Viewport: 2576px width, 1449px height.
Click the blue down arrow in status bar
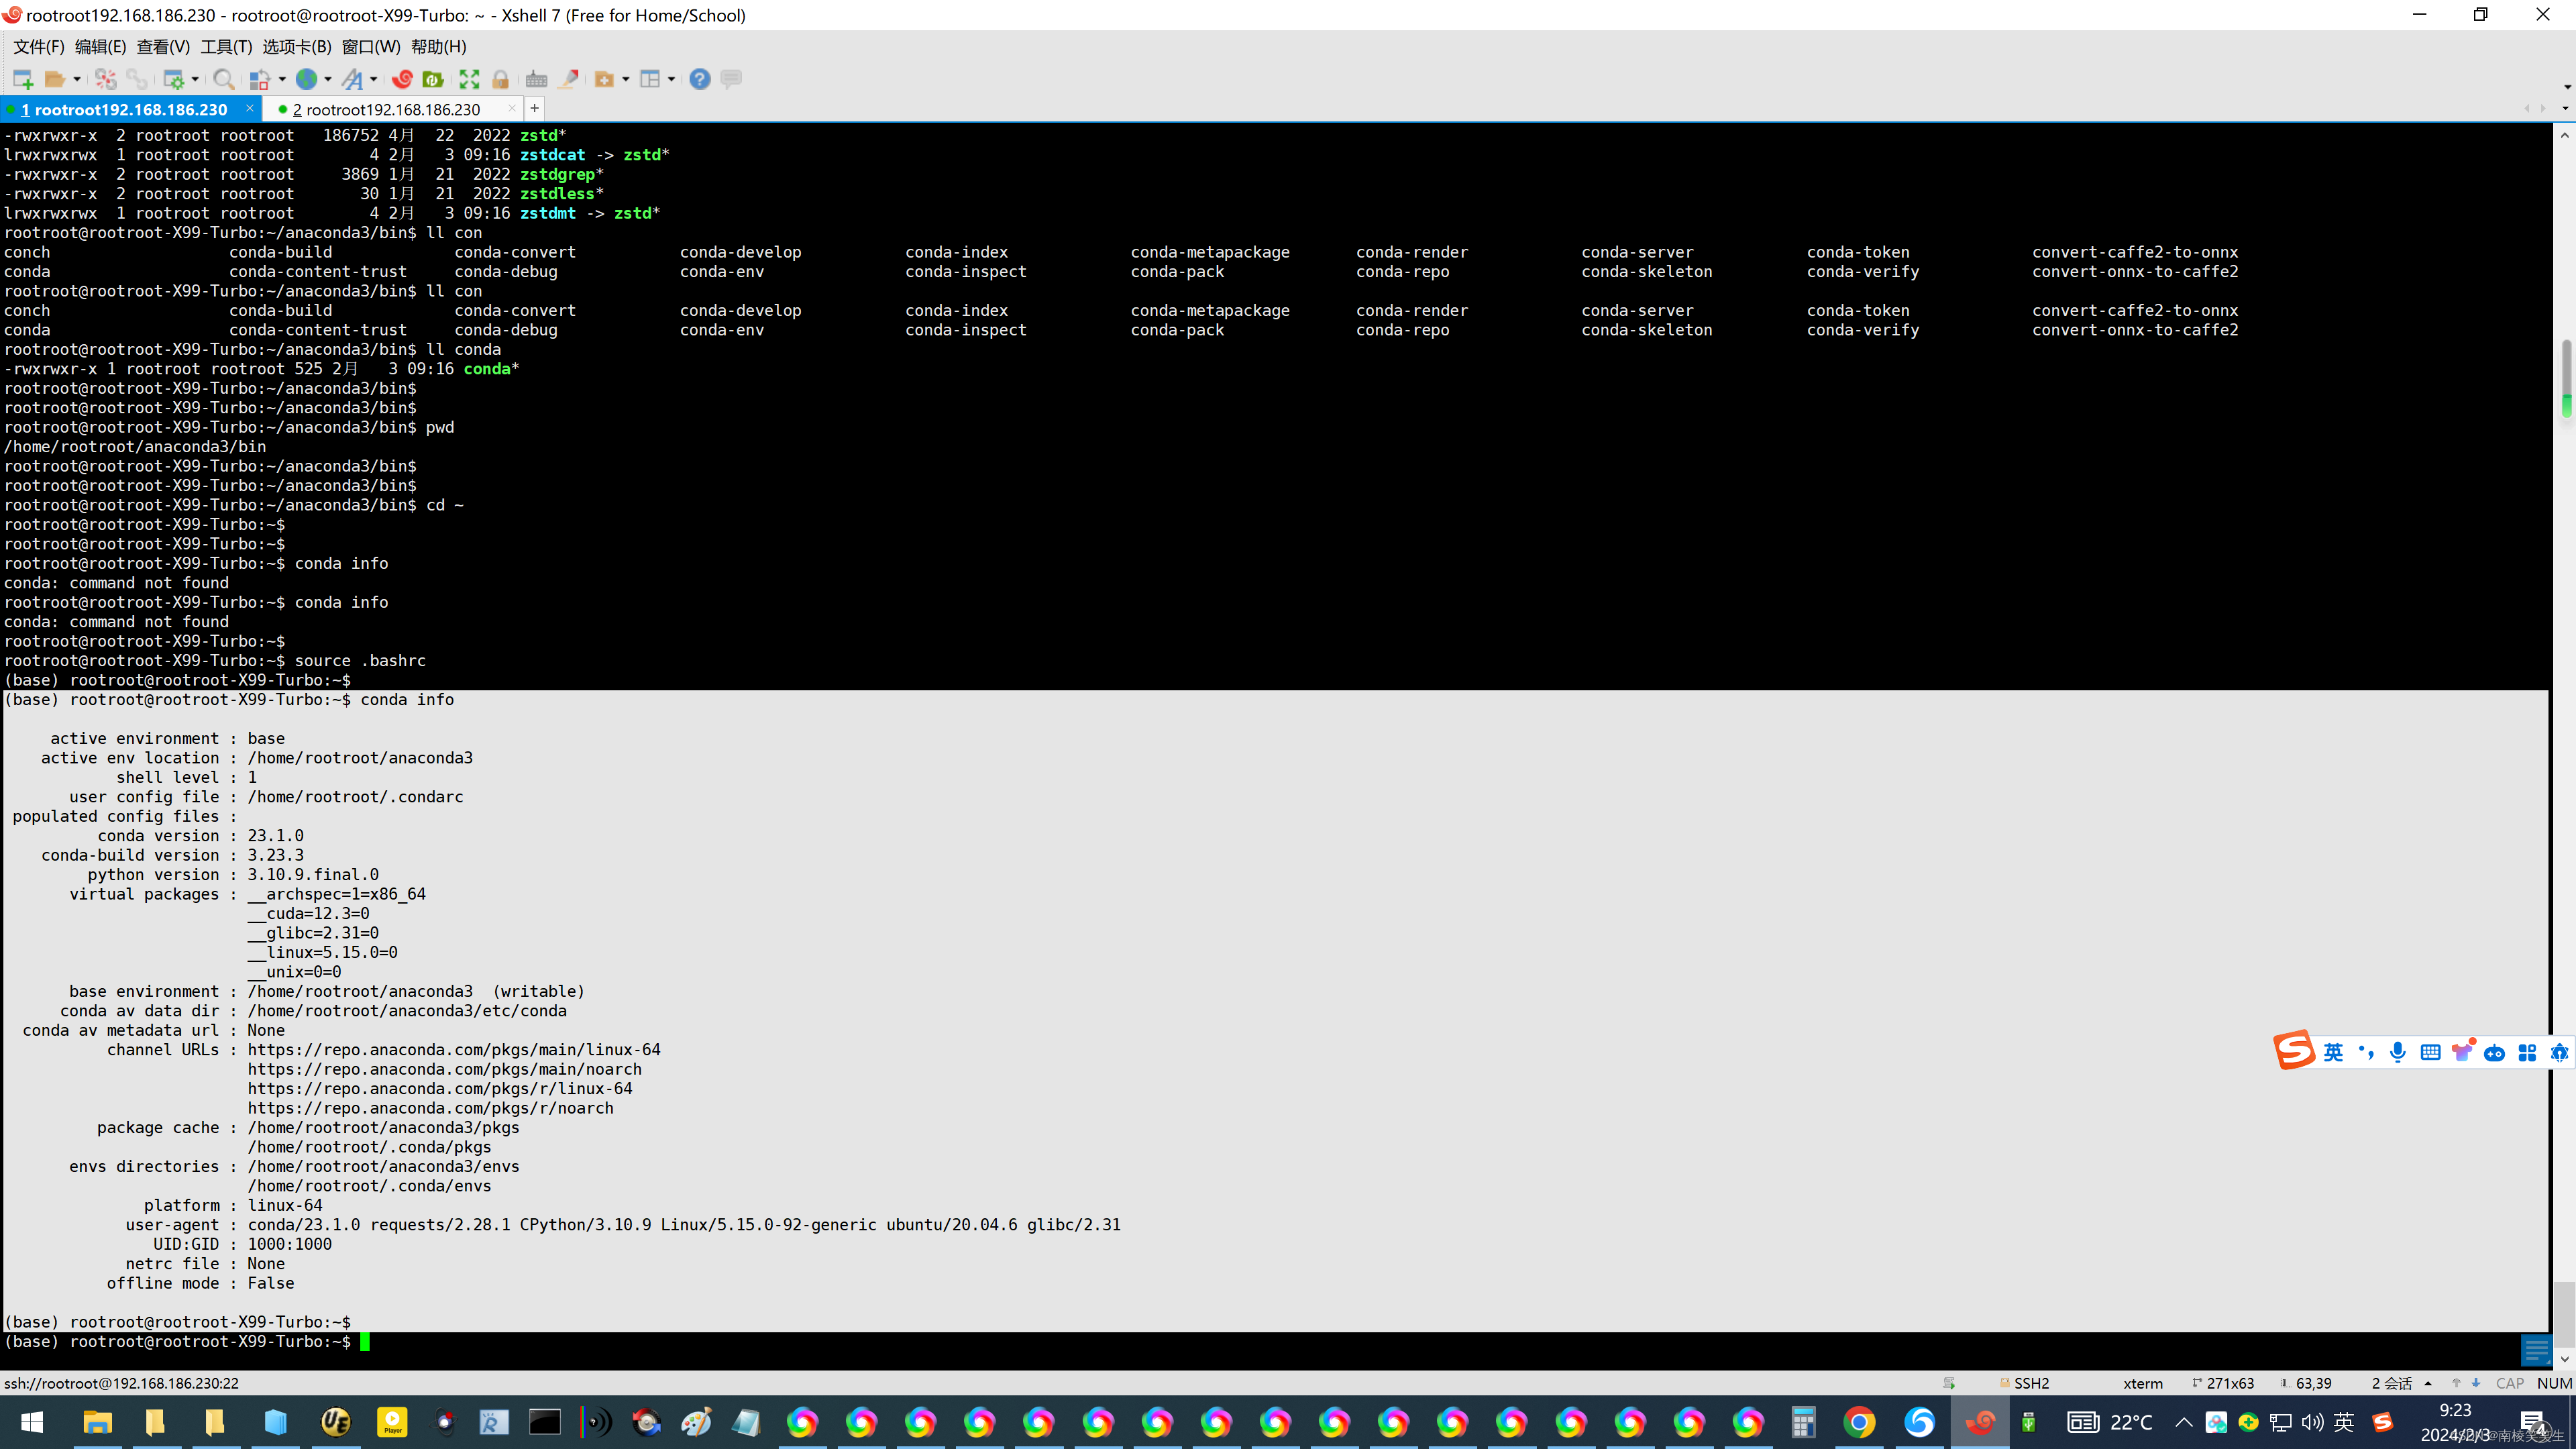(2475, 1383)
